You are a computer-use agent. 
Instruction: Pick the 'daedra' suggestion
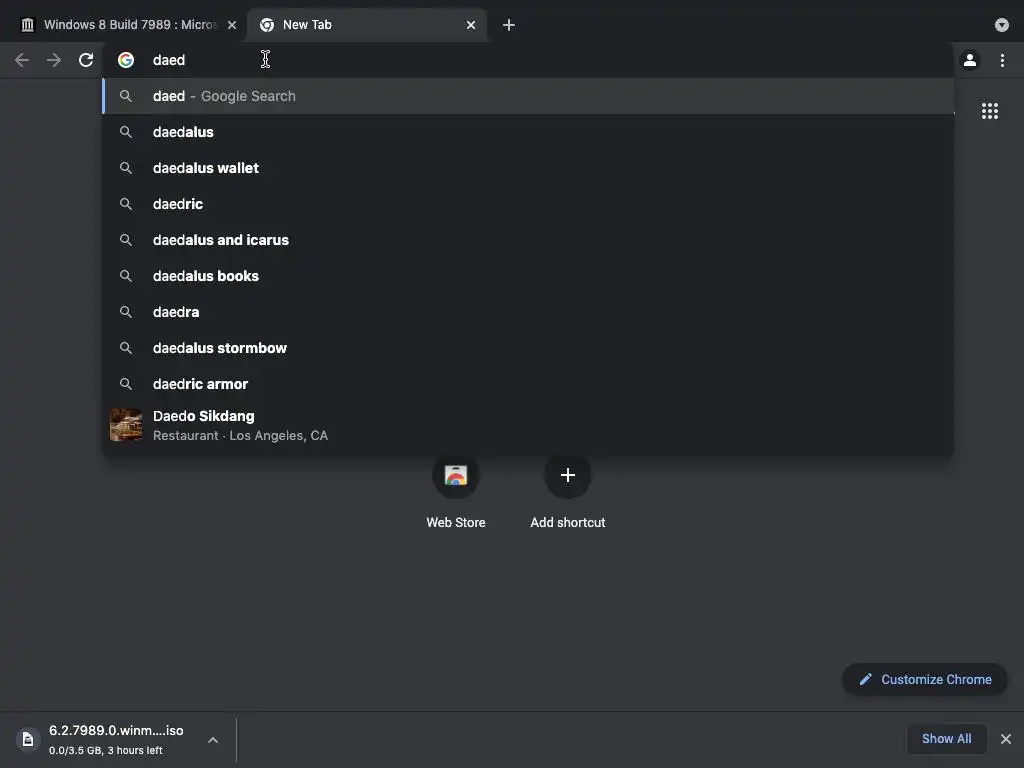click(528, 312)
